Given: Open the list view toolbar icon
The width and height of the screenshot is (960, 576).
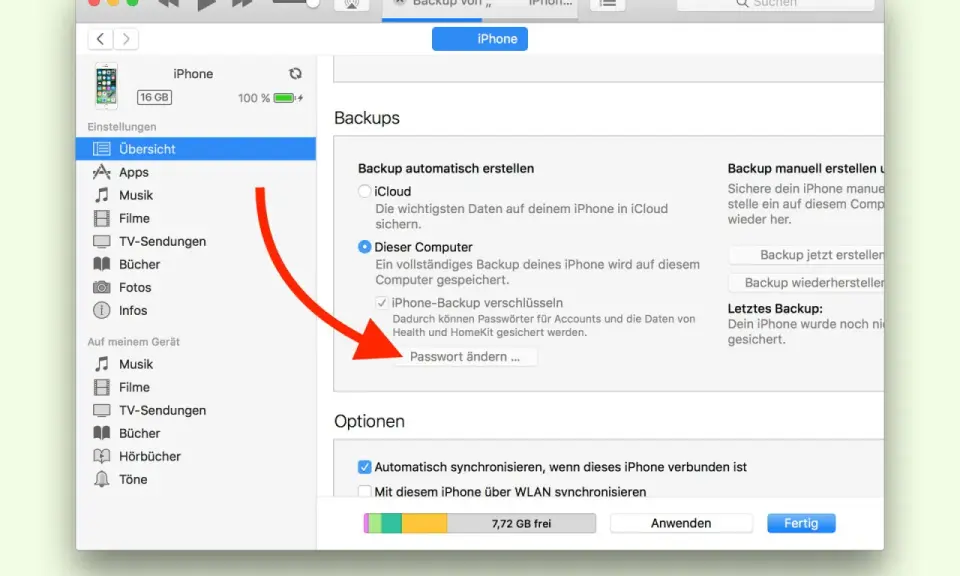Looking at the screenshot, I should click(x=607, y=4).
